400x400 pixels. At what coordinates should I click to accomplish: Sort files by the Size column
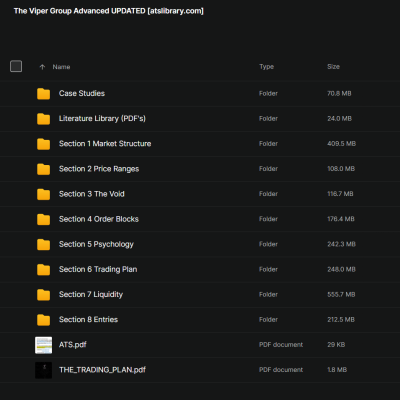coord(333,67)
